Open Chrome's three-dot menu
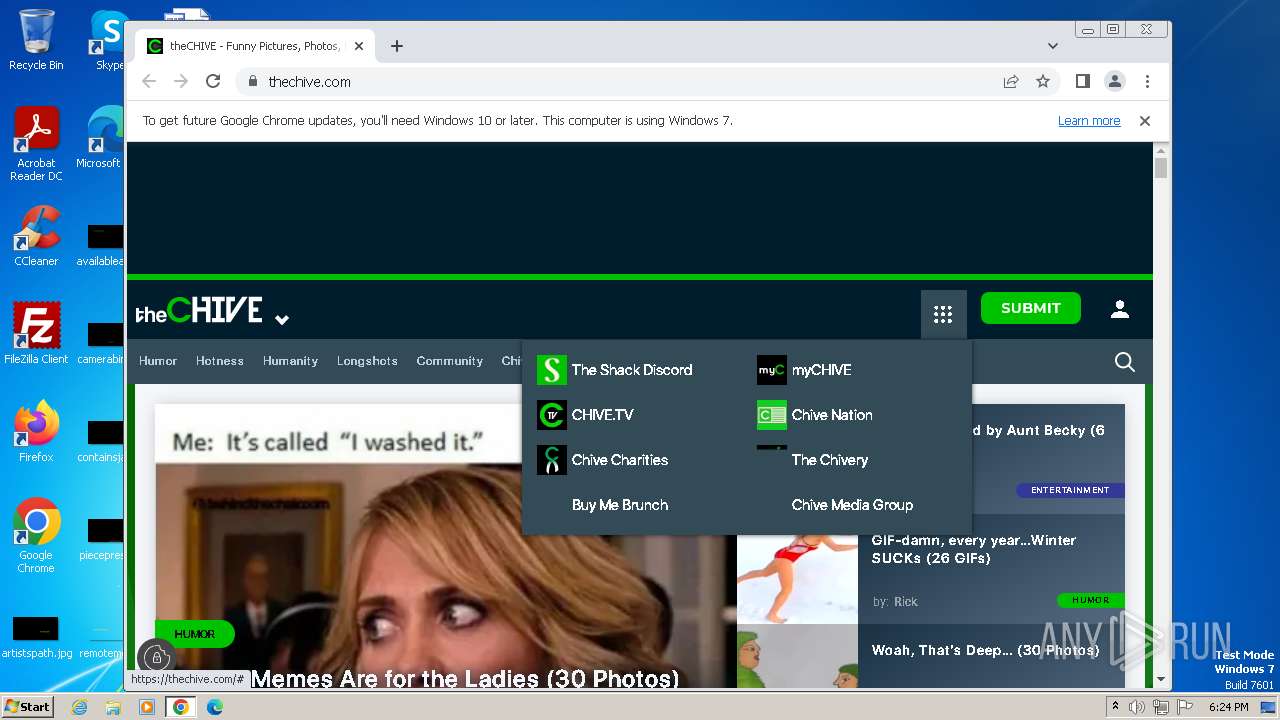This screenshot has height=720, width=1280. click(1147, 81)
